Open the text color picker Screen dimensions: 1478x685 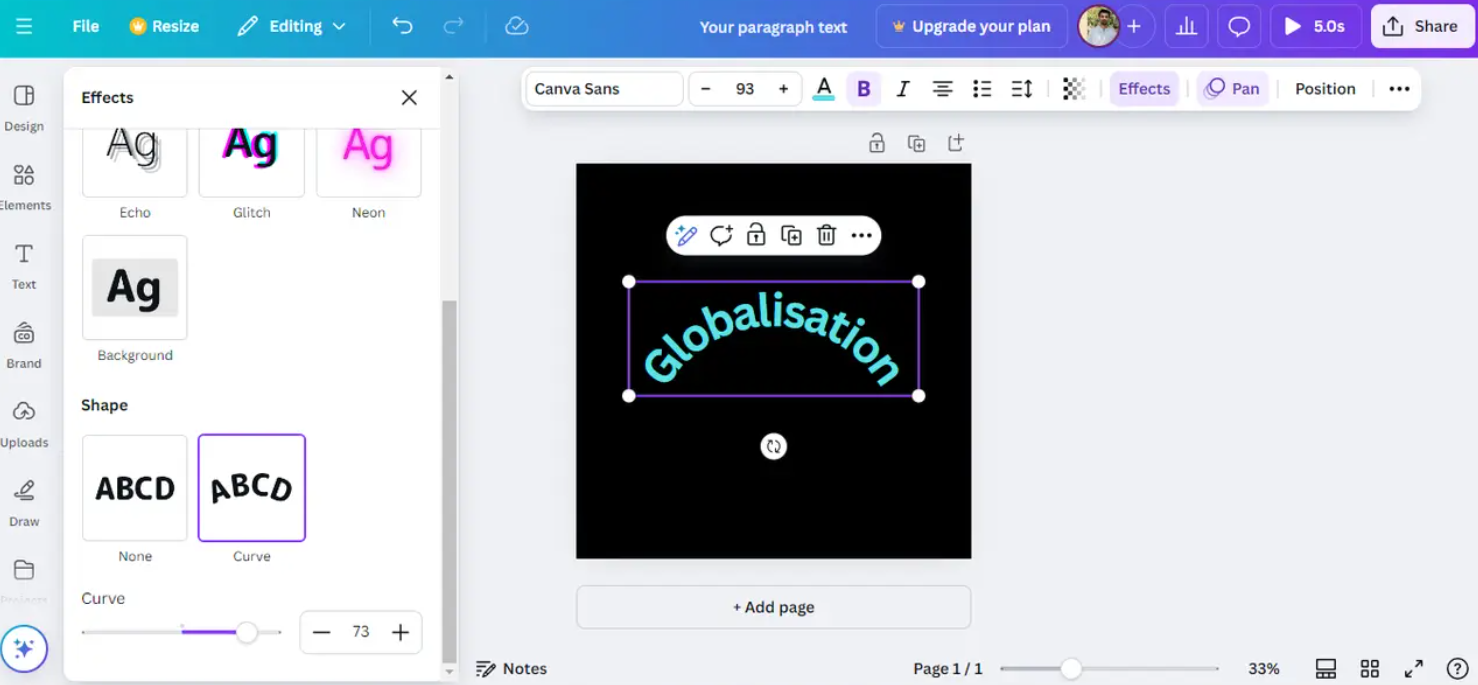824,89
